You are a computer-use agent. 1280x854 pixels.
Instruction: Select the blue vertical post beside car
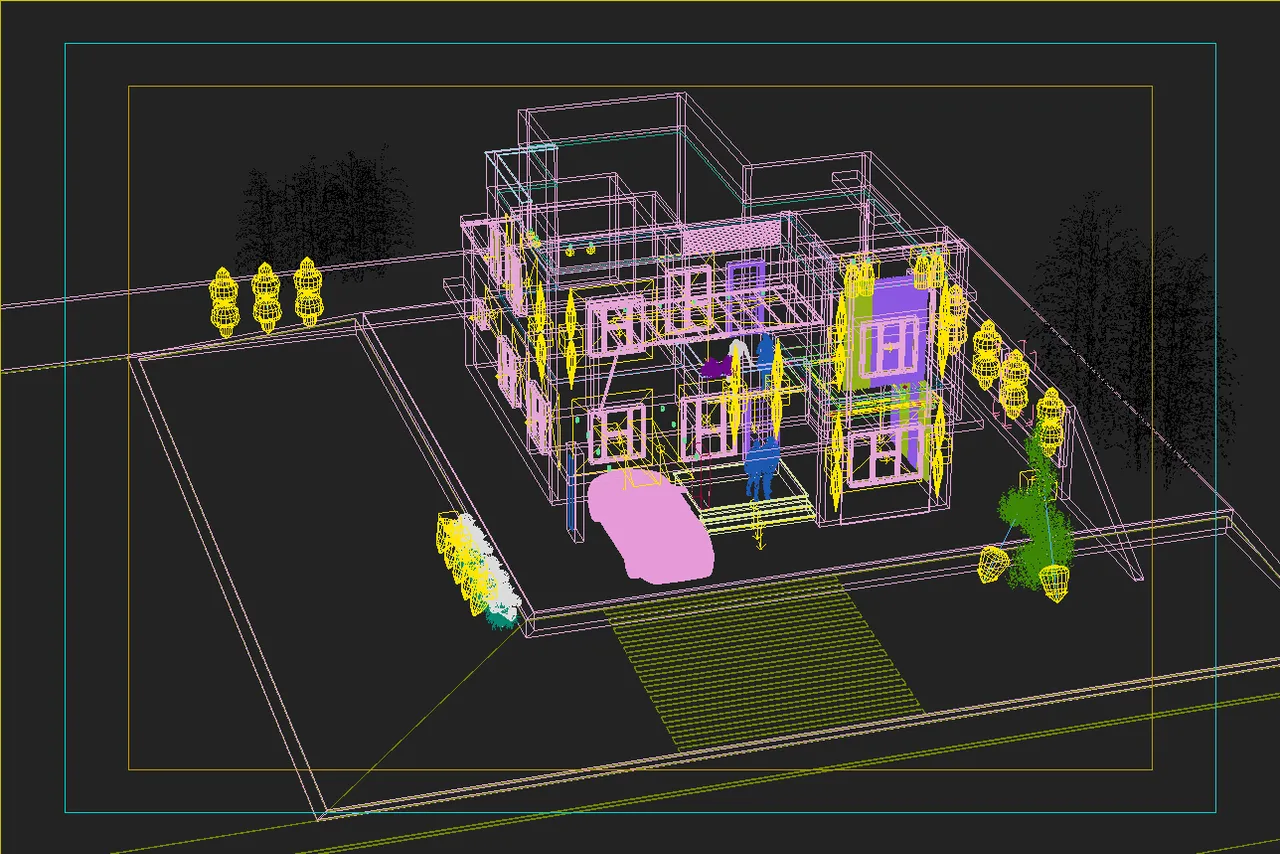click(x=571, y=492)
